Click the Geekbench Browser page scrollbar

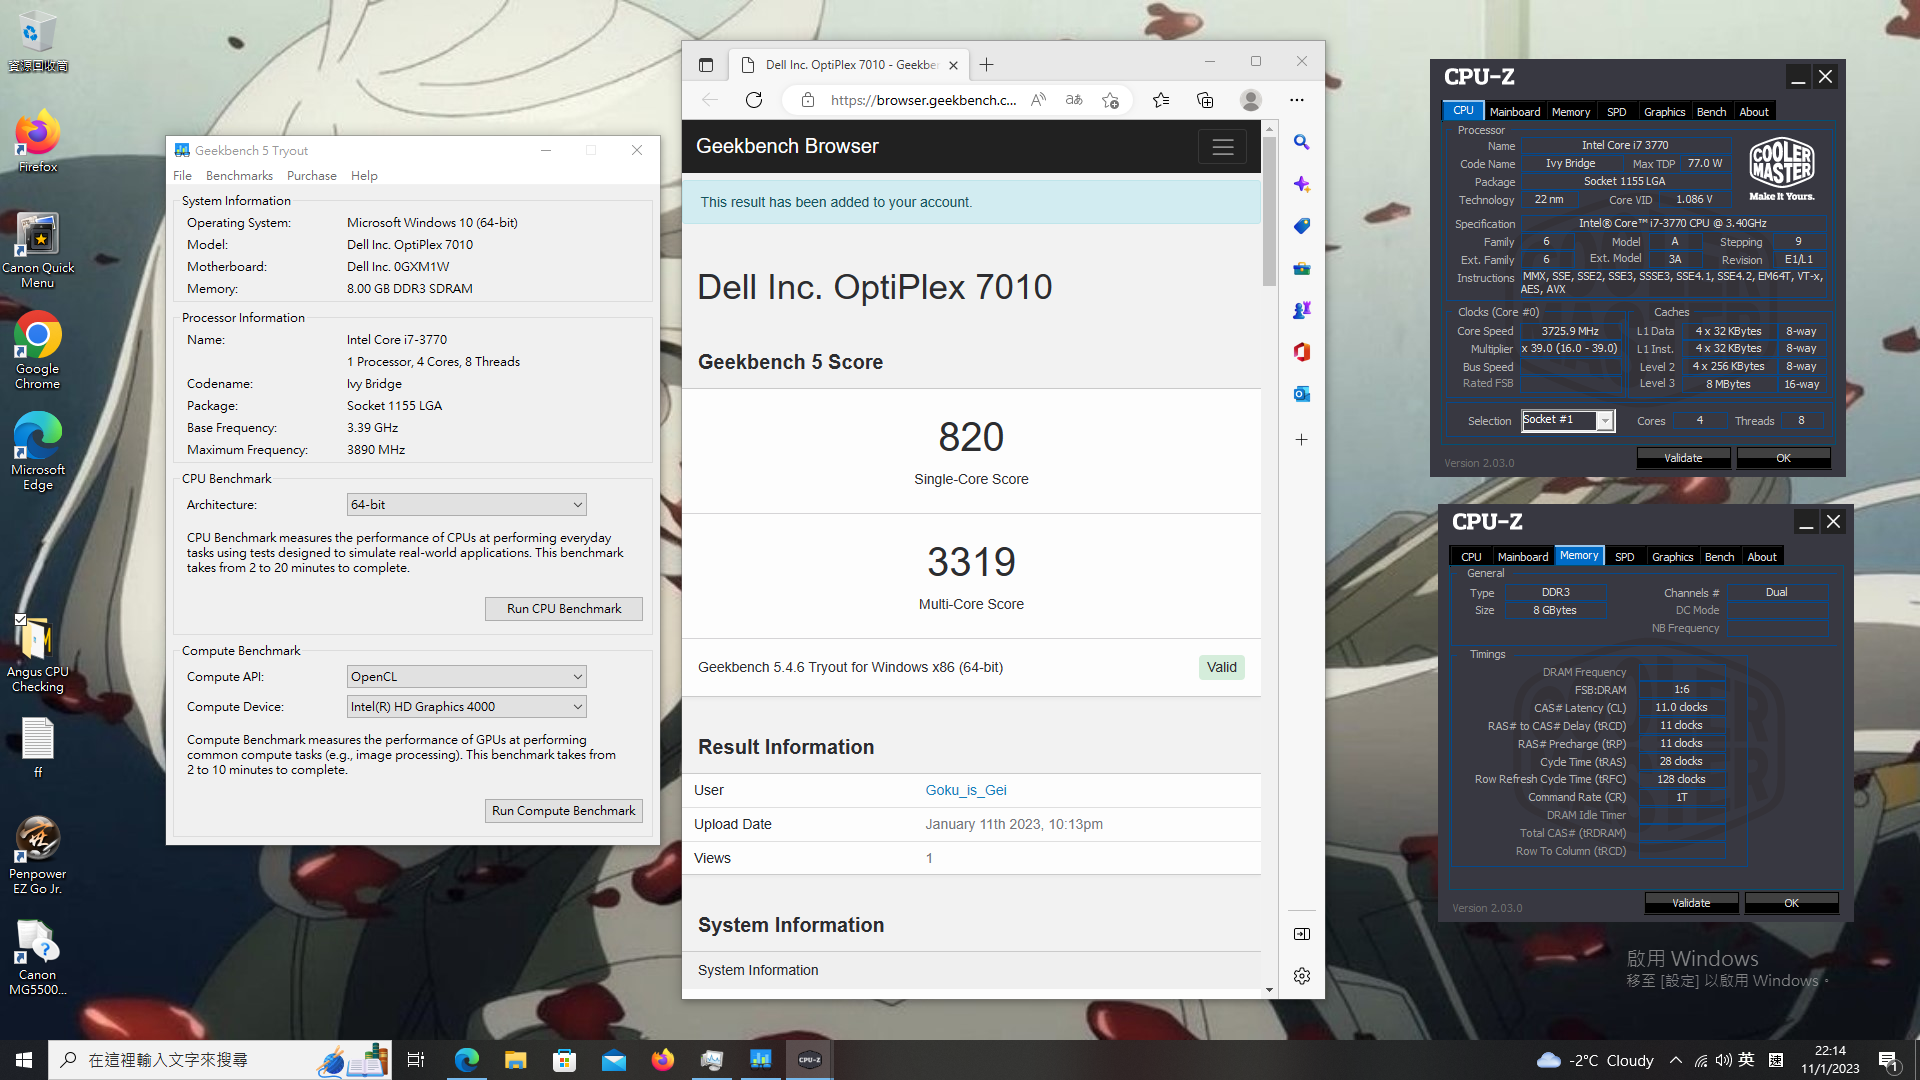tap(1269, 212)
